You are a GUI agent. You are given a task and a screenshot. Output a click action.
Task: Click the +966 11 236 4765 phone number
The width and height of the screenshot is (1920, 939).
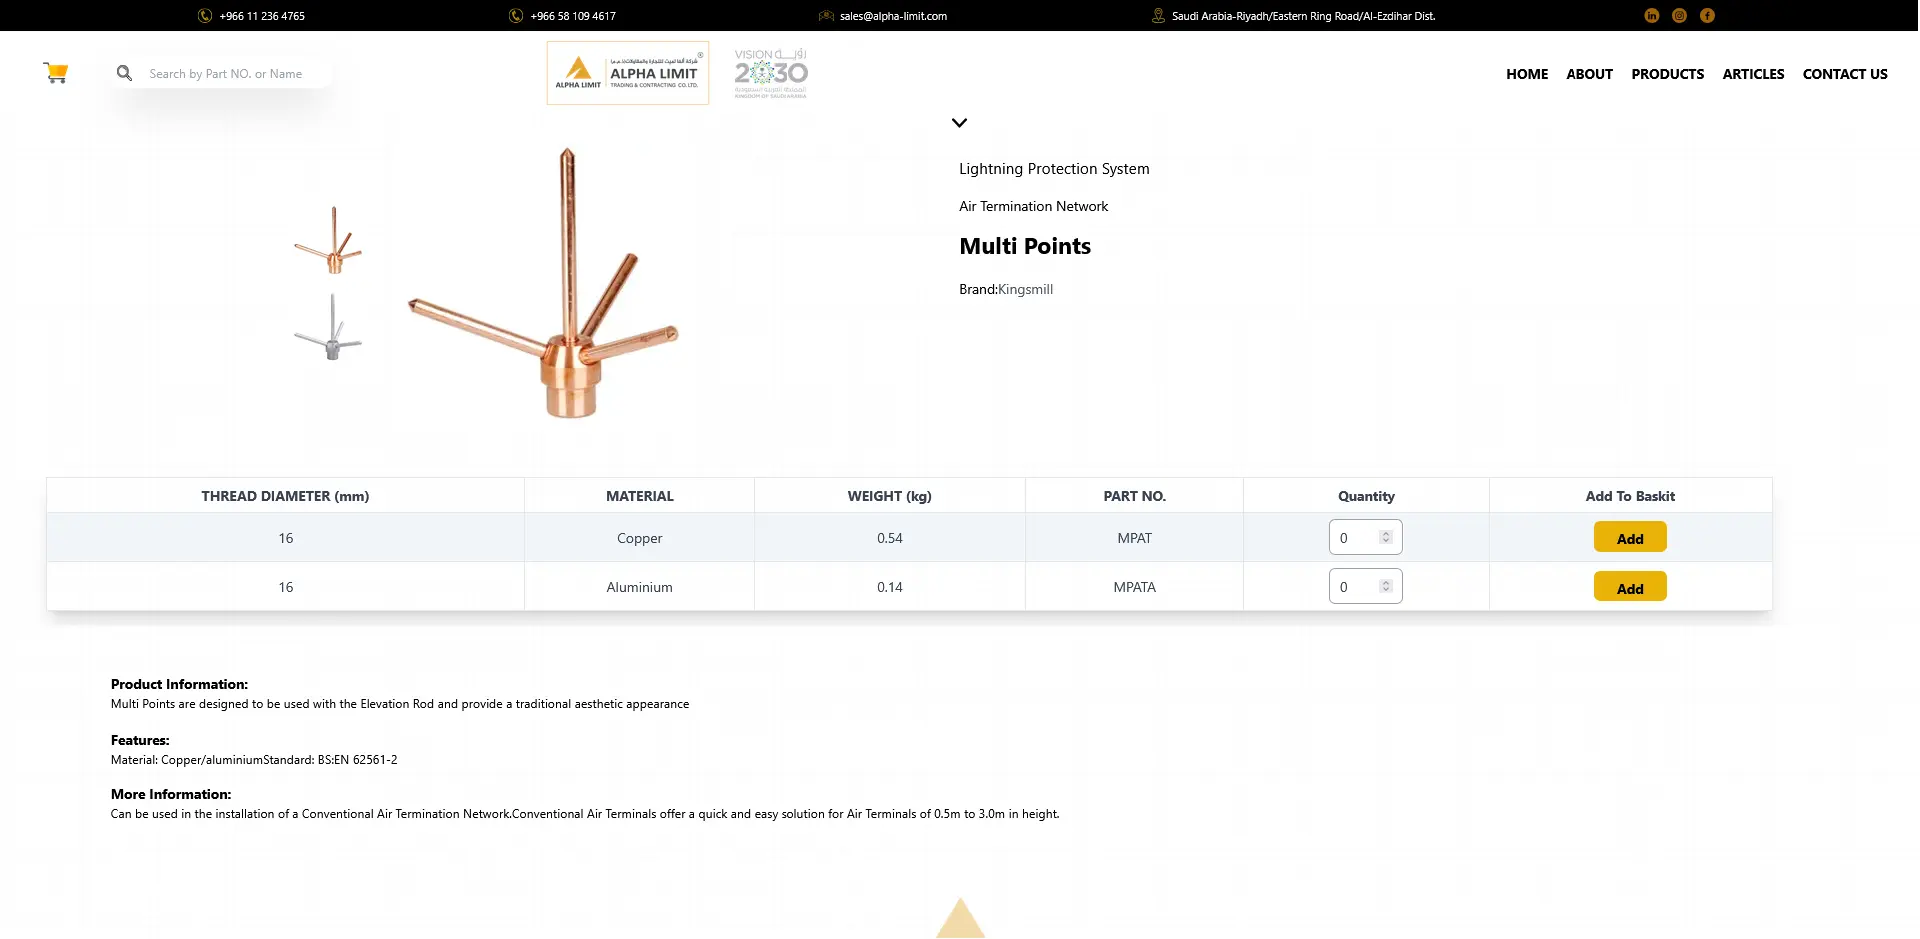click(262, 16)
